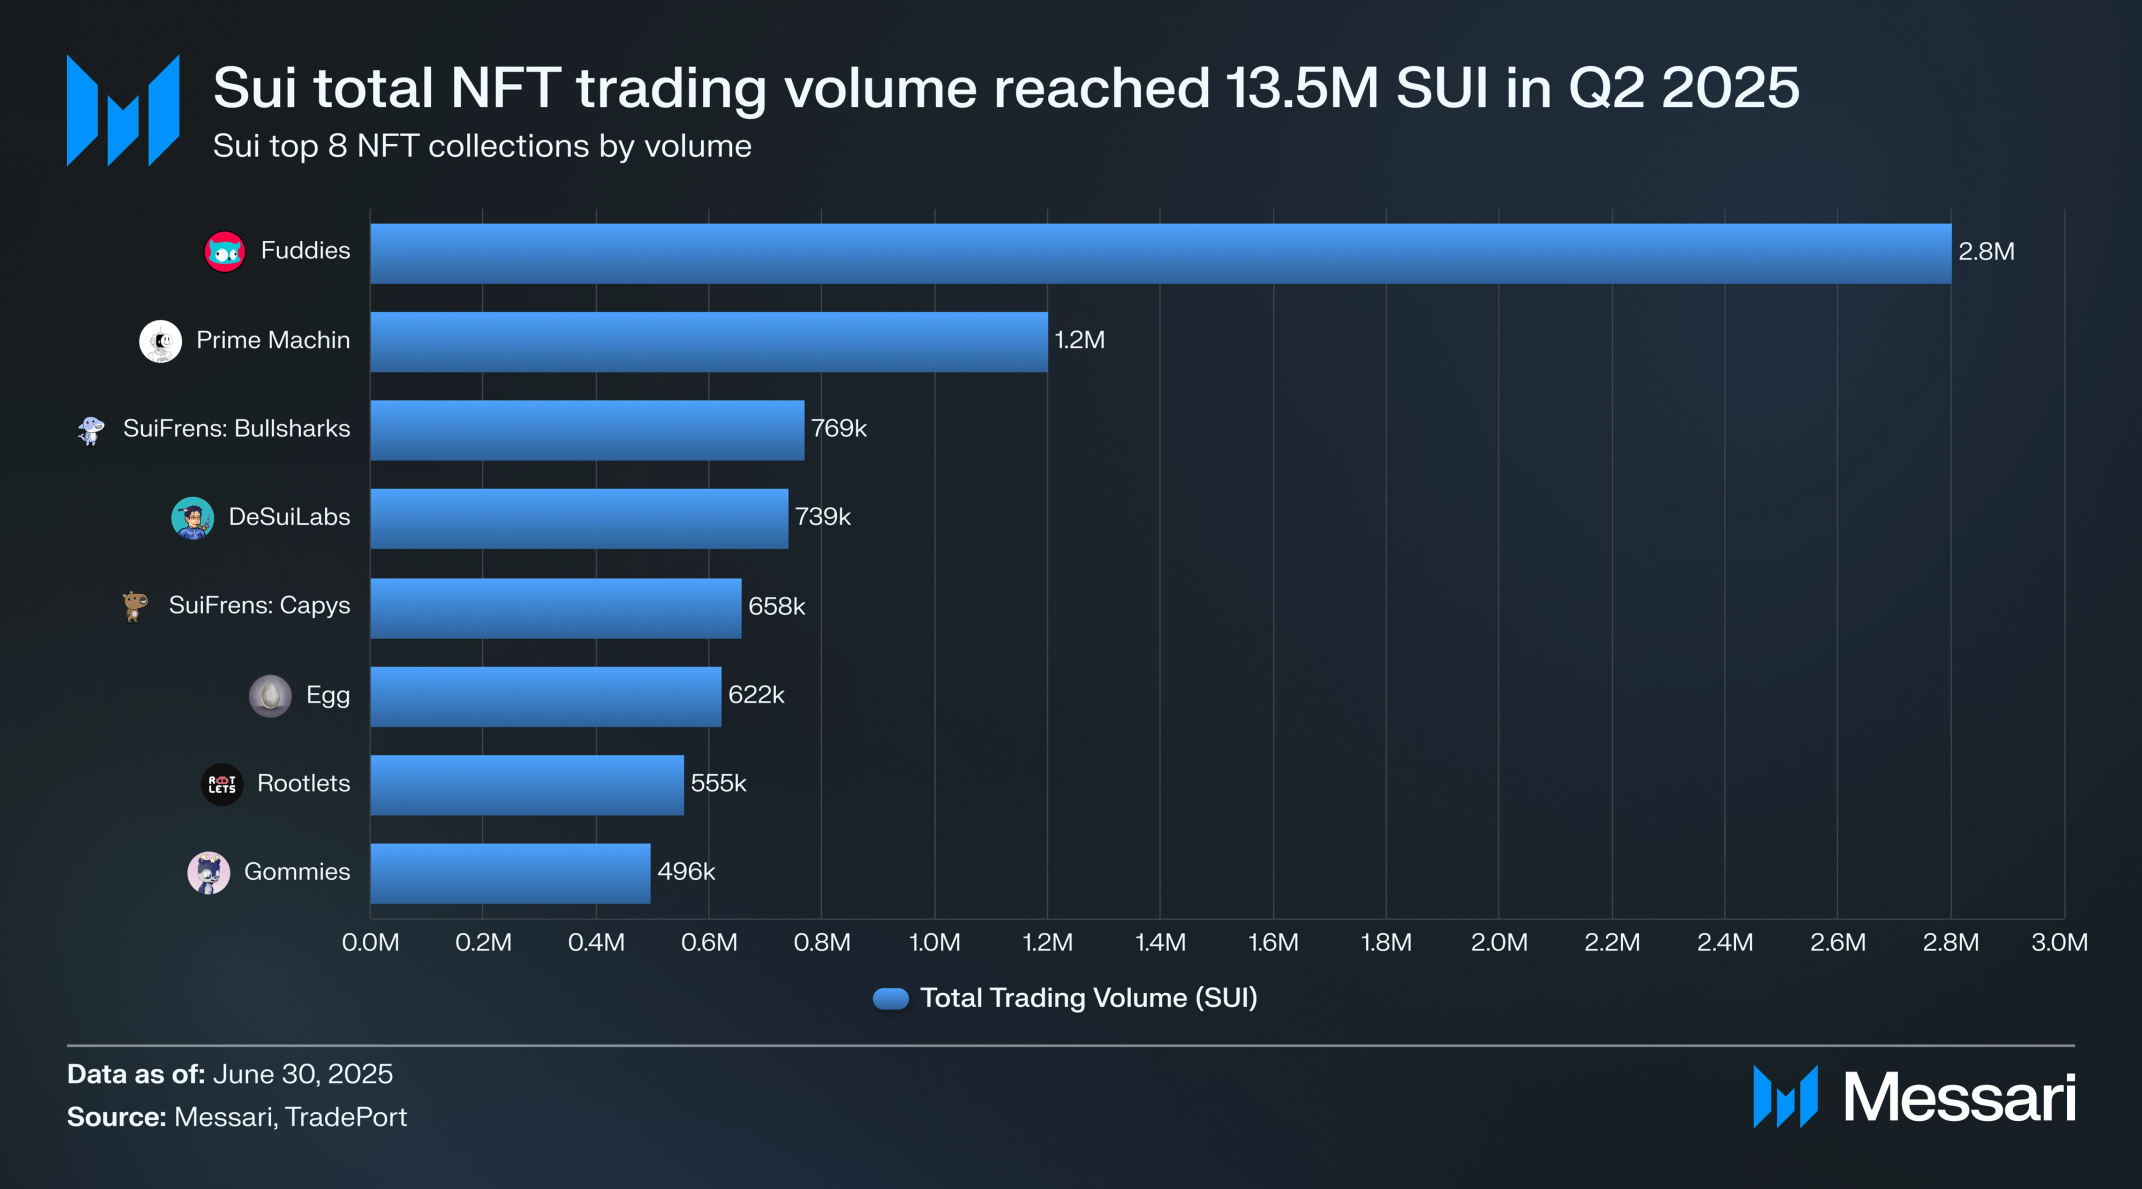
Task: Click the SuiFrens Capys capybara icon
Action: click(135, 606)
